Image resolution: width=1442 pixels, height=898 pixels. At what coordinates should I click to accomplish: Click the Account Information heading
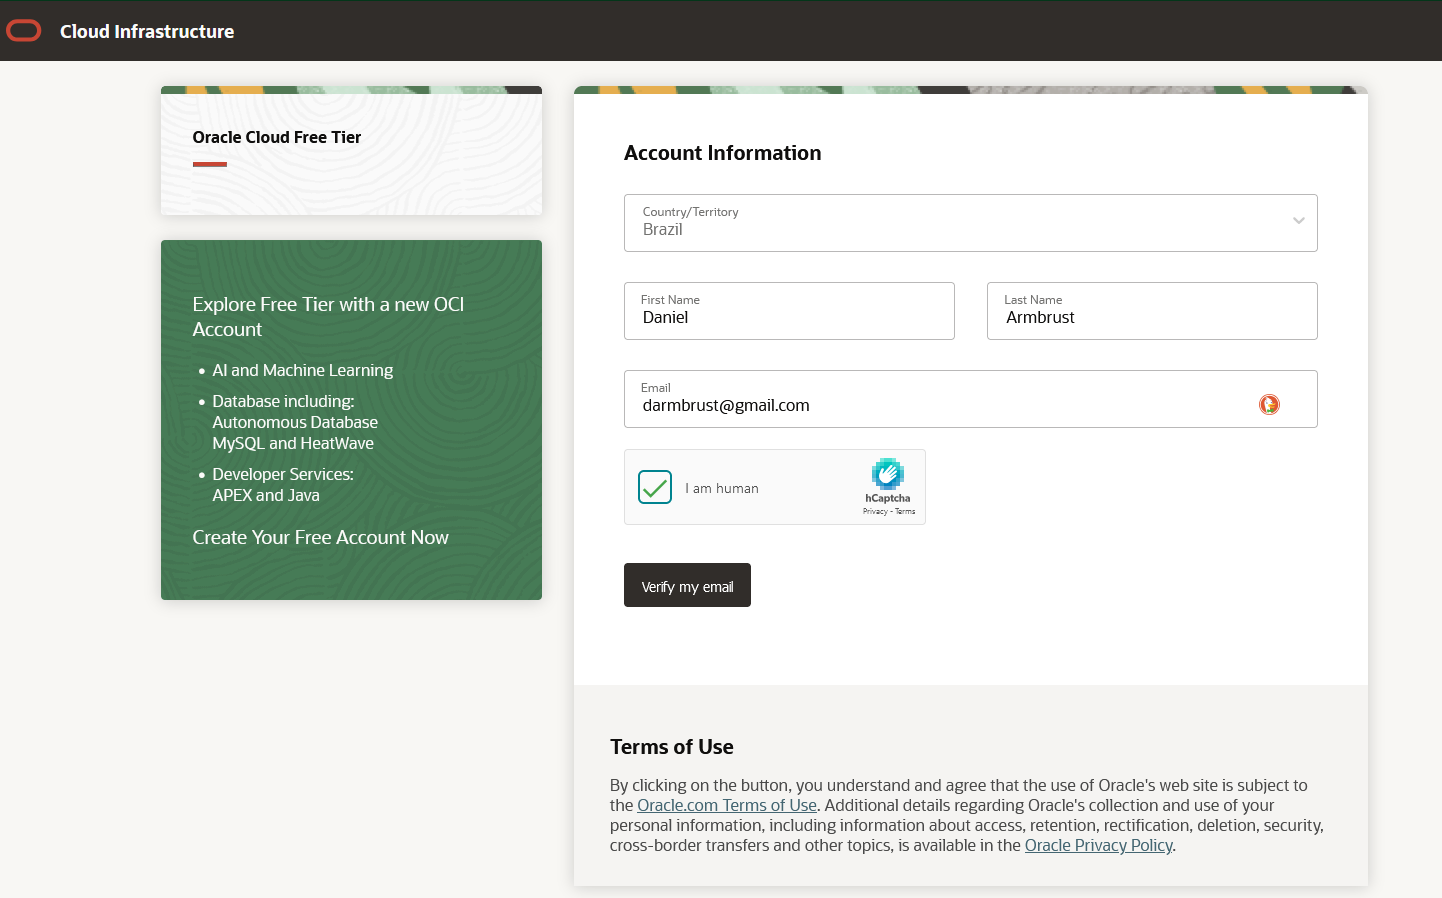coord(722,153)
